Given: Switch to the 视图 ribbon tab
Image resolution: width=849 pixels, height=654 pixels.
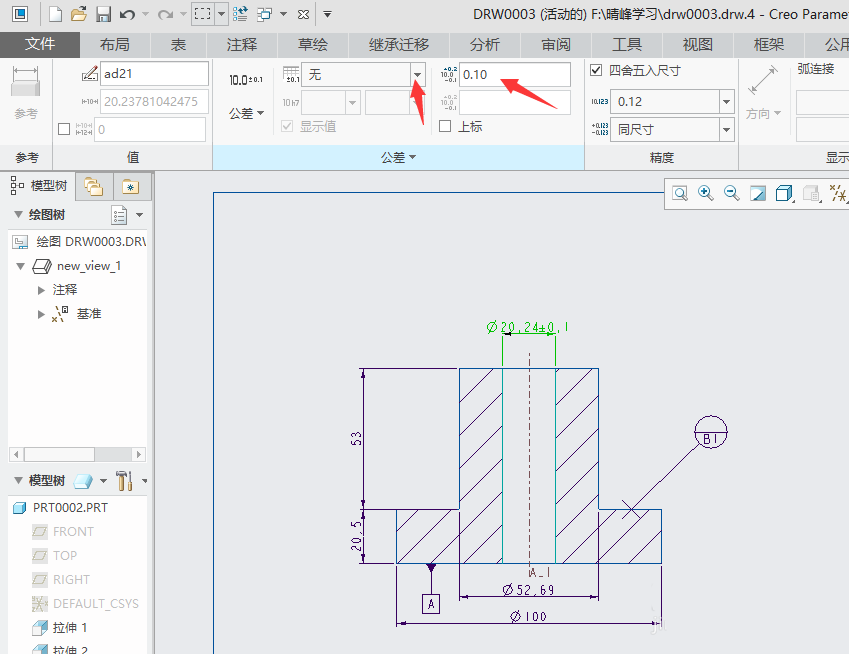Looking at the screenshot, I should point(697,45).
